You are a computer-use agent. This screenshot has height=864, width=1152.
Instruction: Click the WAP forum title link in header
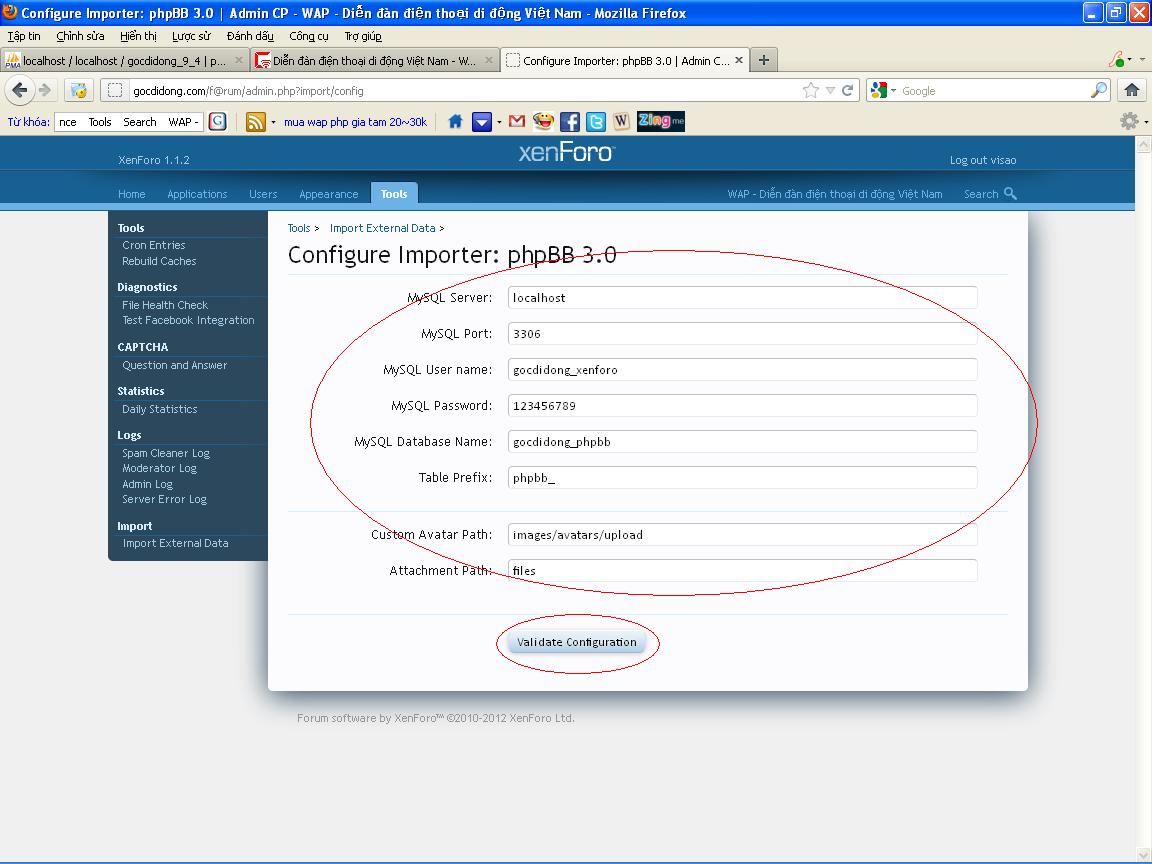point(835,194)
